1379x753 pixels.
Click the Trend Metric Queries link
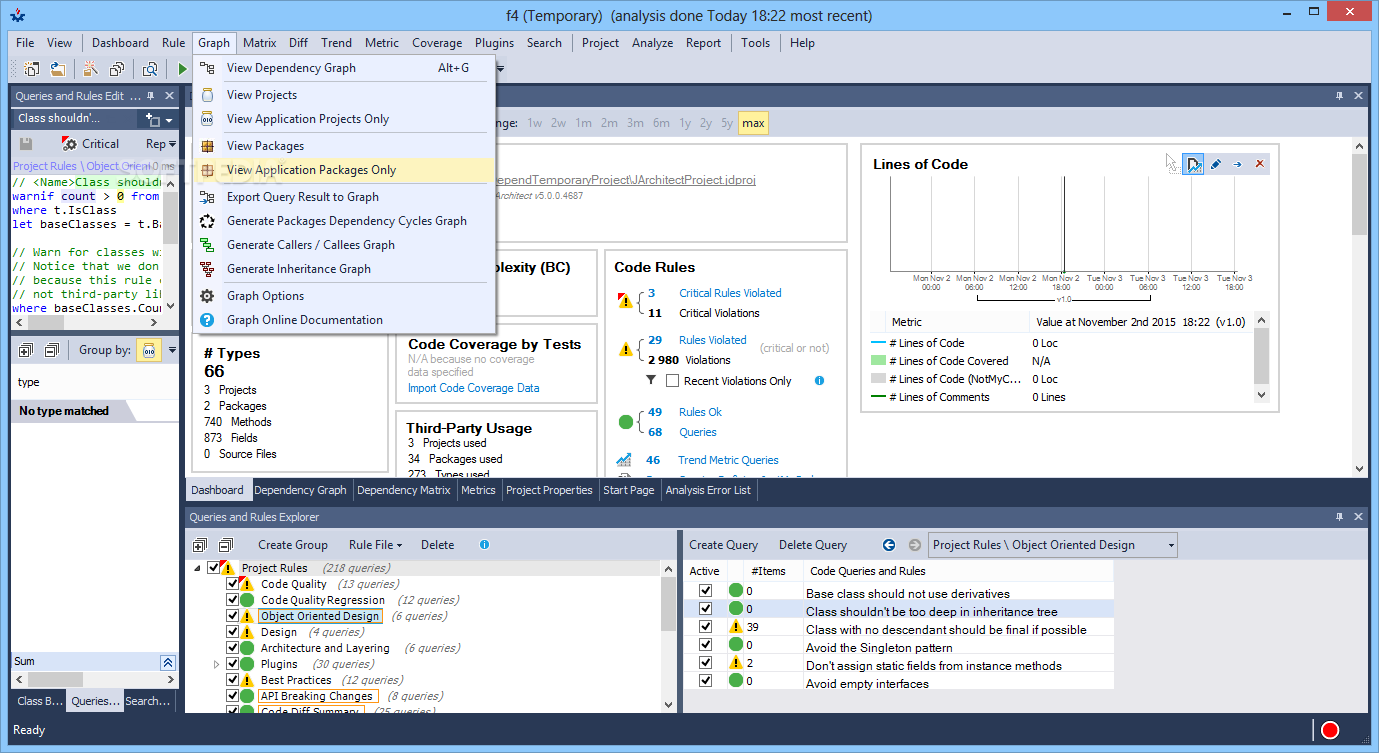click(x=728, y=460)
